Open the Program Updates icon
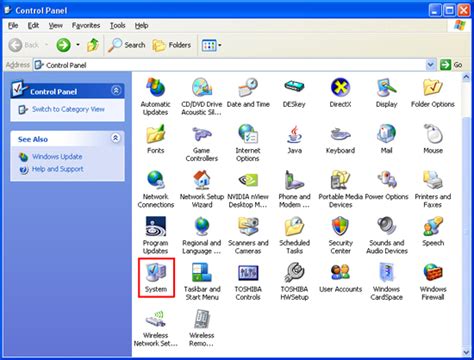 [155, 236]
